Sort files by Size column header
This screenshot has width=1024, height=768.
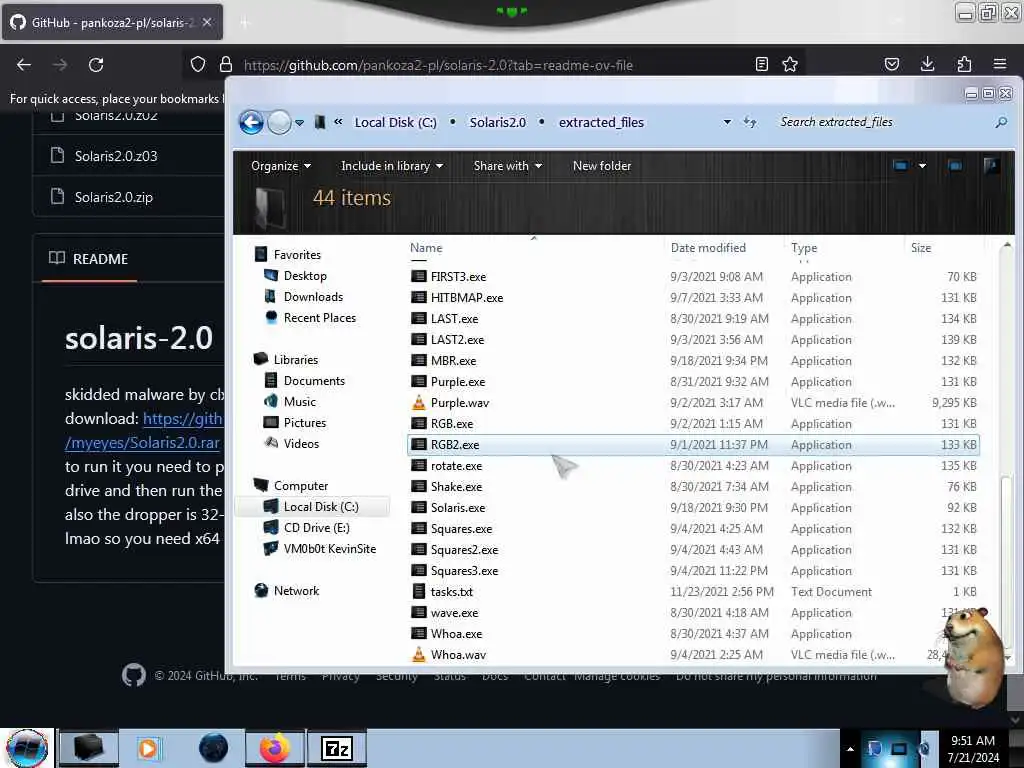[x=921, y=248]
